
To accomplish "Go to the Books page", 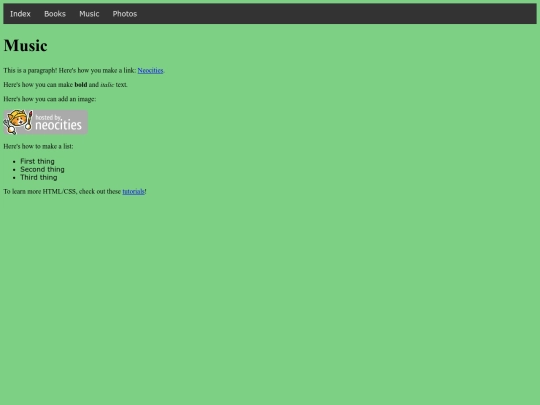I will pyautogui.click(x=55, y=14).
